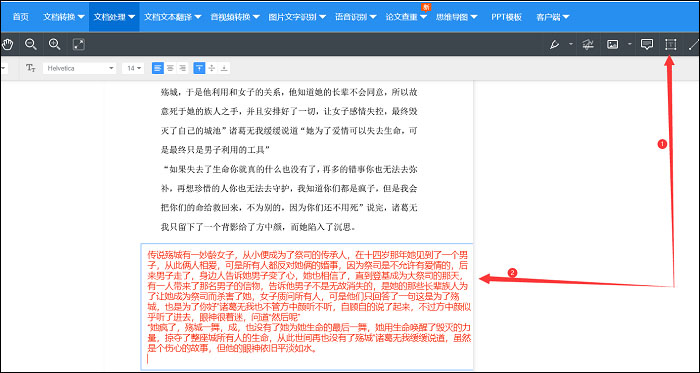The image size is (700, 373).
Task: Expand the image tool dropdown arrow
Action: 629,44
